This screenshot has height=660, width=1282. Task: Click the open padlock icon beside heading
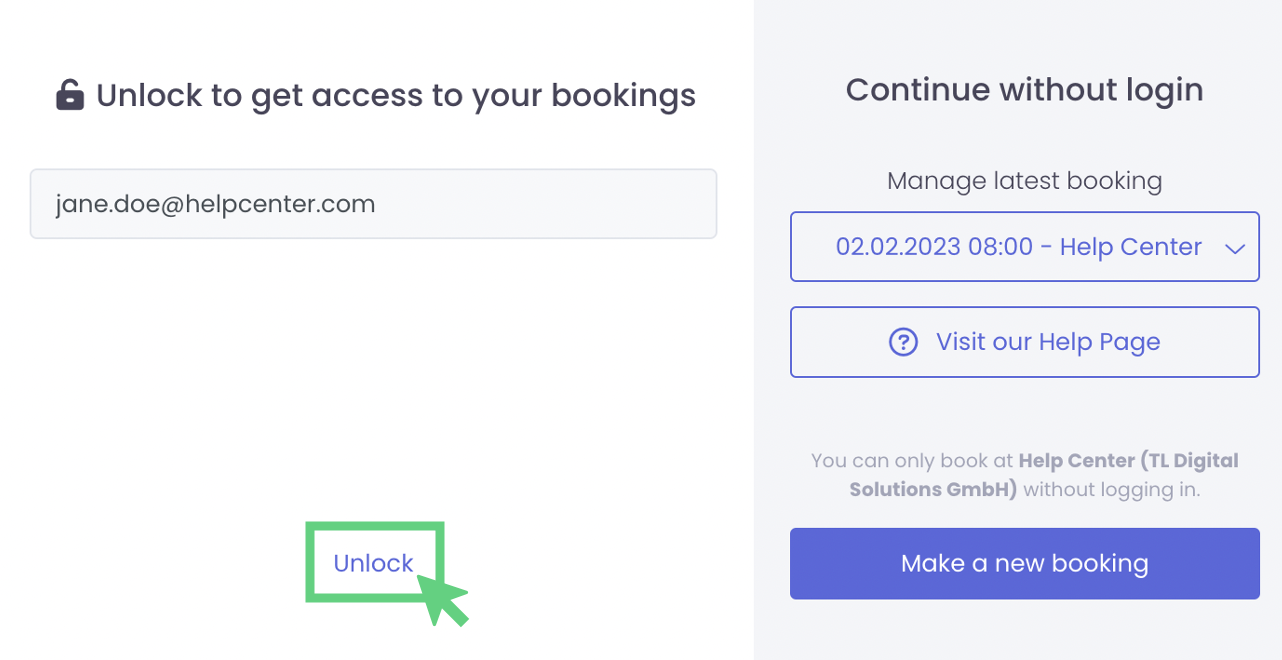69,95
